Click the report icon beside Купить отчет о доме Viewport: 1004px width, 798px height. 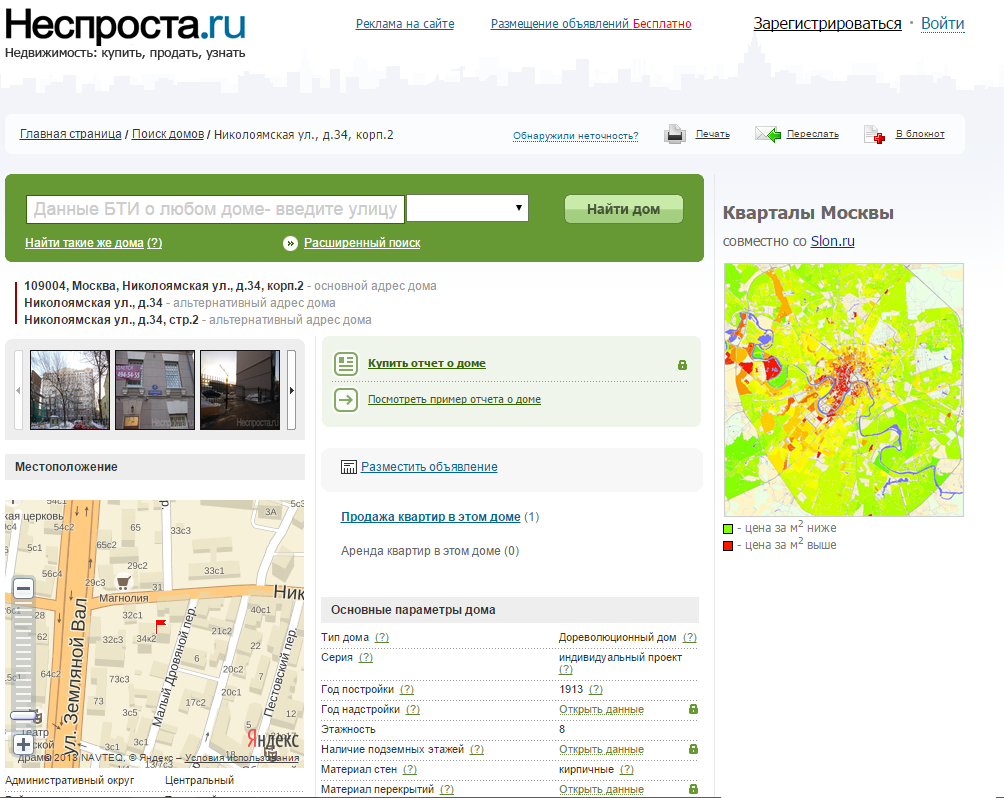pos(346,364)
